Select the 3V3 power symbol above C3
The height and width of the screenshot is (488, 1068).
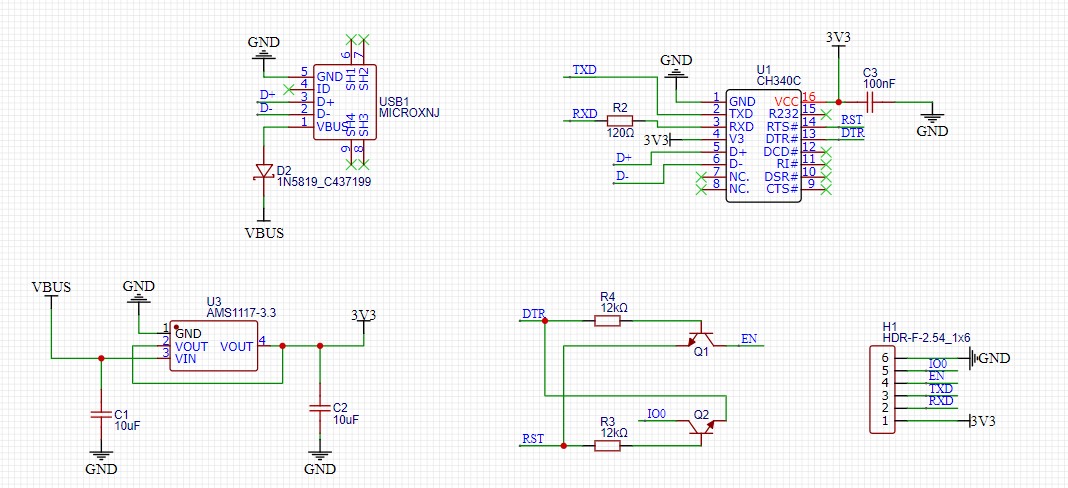tap(838, 38)
